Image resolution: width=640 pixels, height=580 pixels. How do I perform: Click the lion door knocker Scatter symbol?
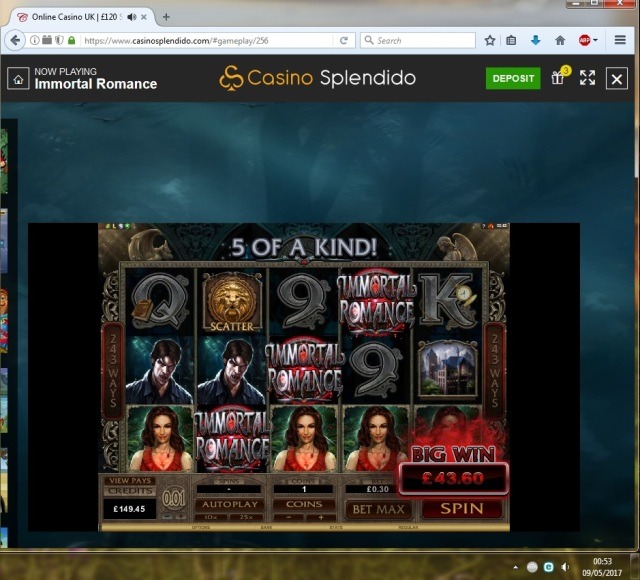coord(231,301)
